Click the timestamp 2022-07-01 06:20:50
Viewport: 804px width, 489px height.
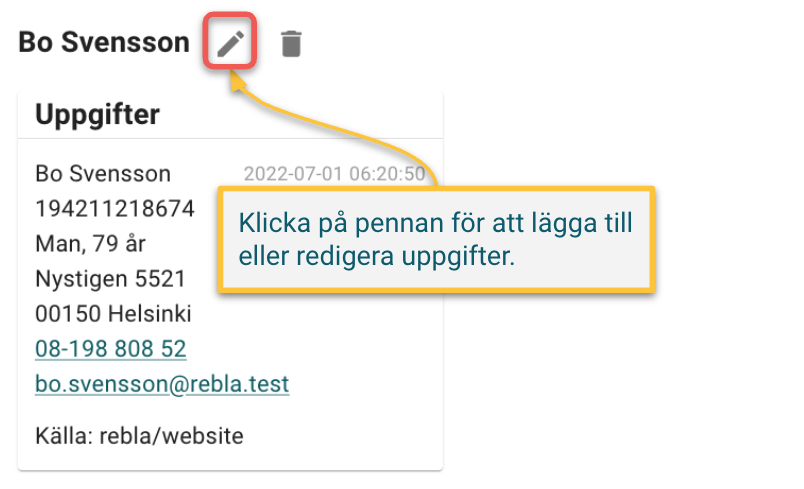click(334, 174)
